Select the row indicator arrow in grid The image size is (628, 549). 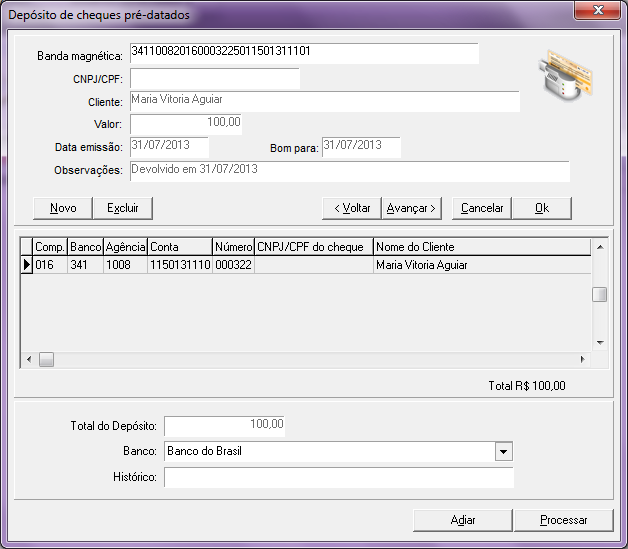(27, 265)
